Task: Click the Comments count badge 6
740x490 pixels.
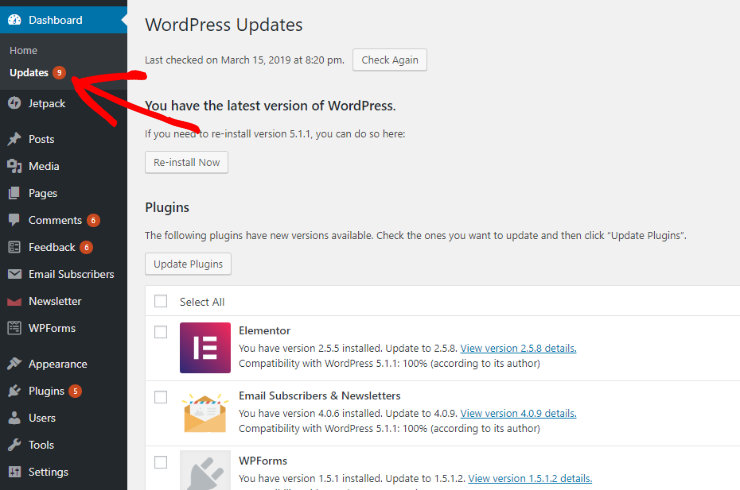Action: click(93, 220)
